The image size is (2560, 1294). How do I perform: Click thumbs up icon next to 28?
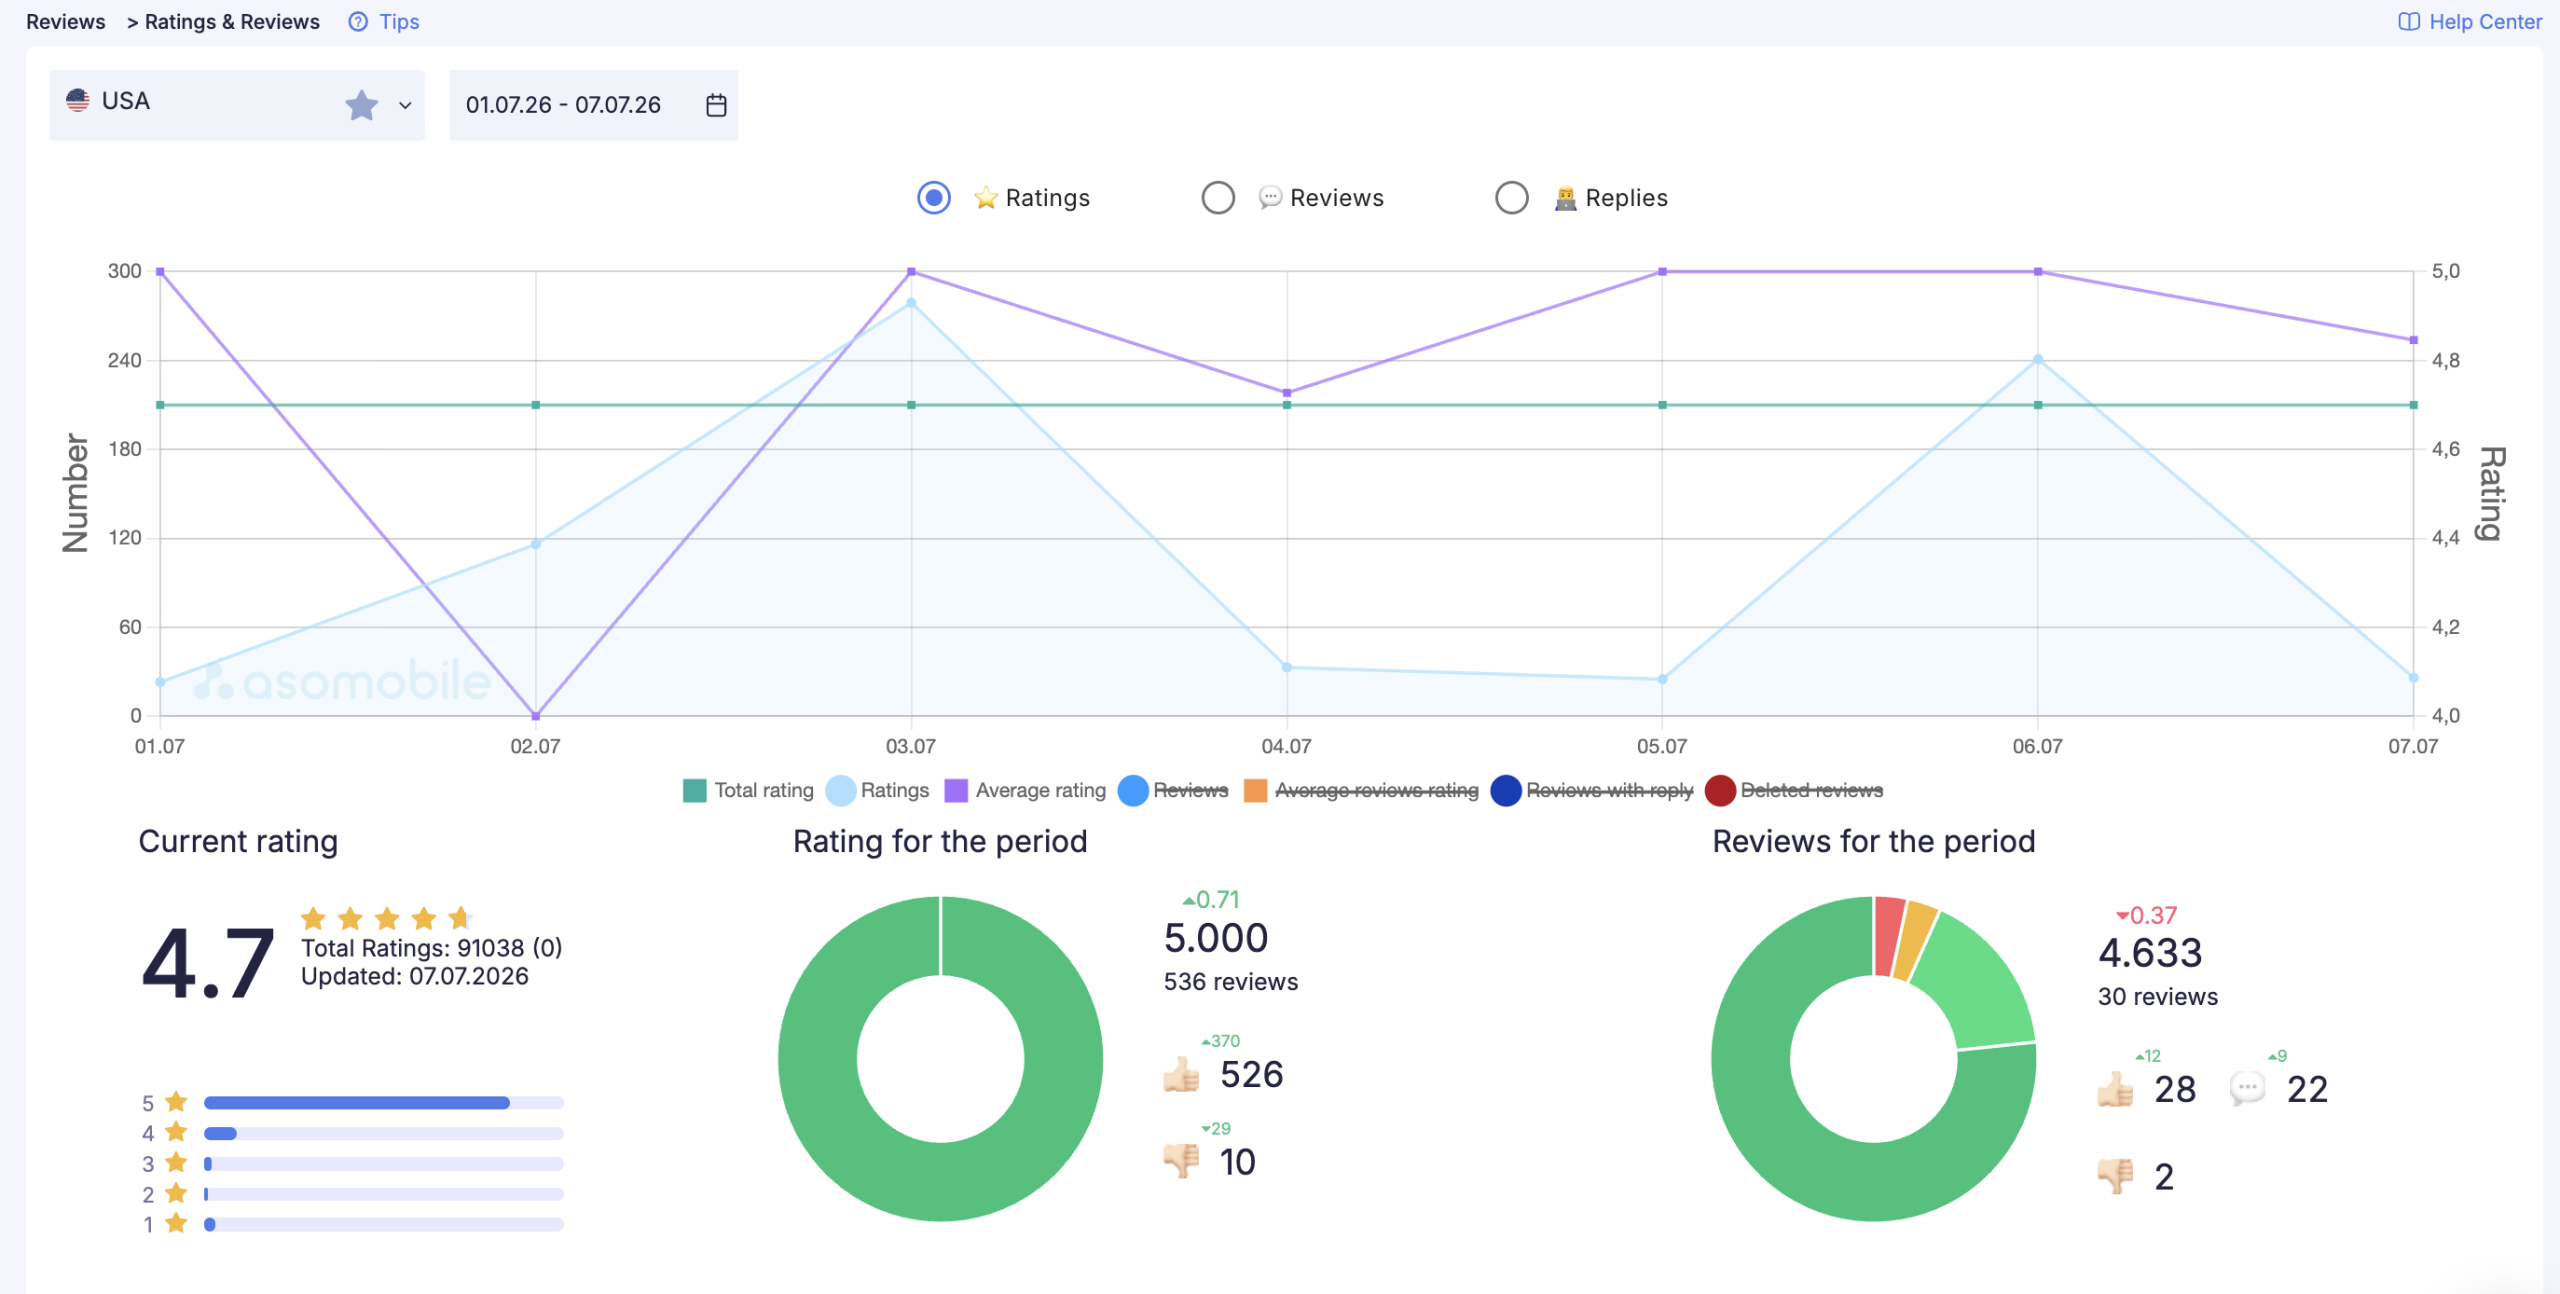click(x=2115, y=1089)
